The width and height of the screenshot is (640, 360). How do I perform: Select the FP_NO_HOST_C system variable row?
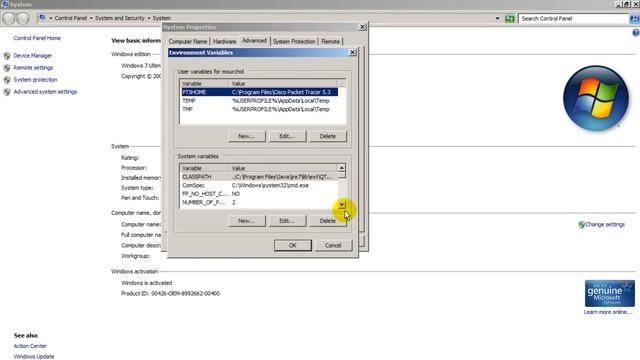pyautogui.click(x=259, y=194)
